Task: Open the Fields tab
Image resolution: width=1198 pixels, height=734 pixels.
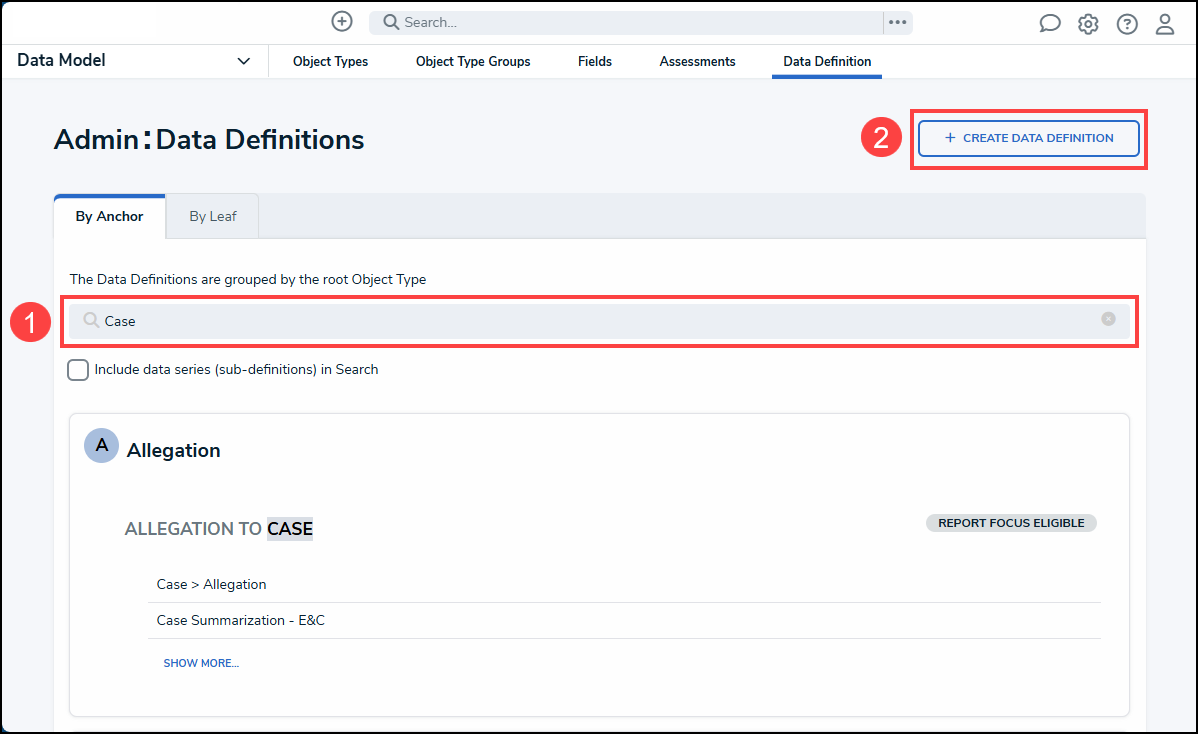Action: pos(595,61)
